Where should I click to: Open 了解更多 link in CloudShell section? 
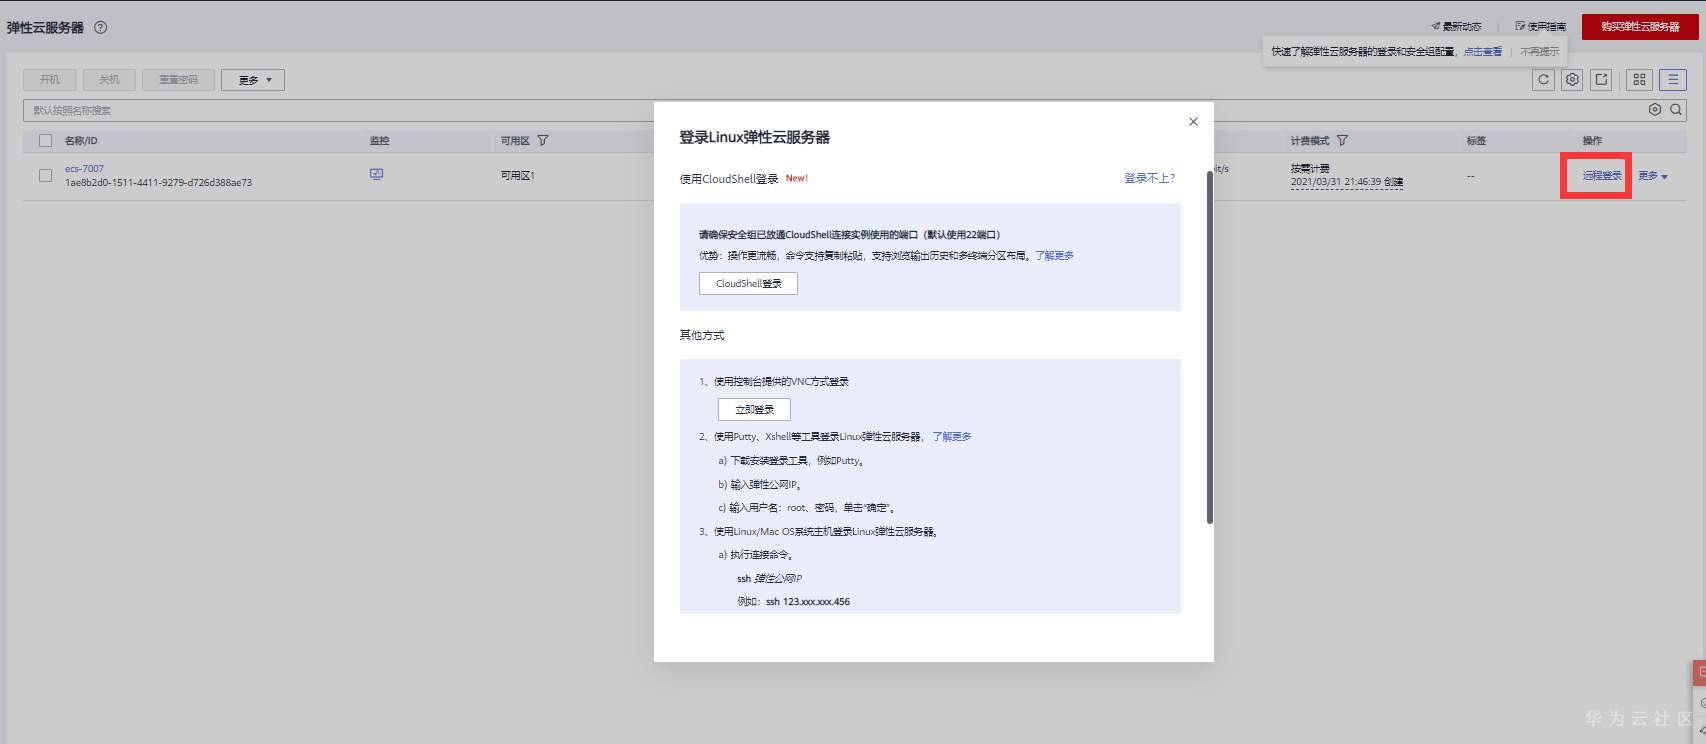[x=1054, y=256]
